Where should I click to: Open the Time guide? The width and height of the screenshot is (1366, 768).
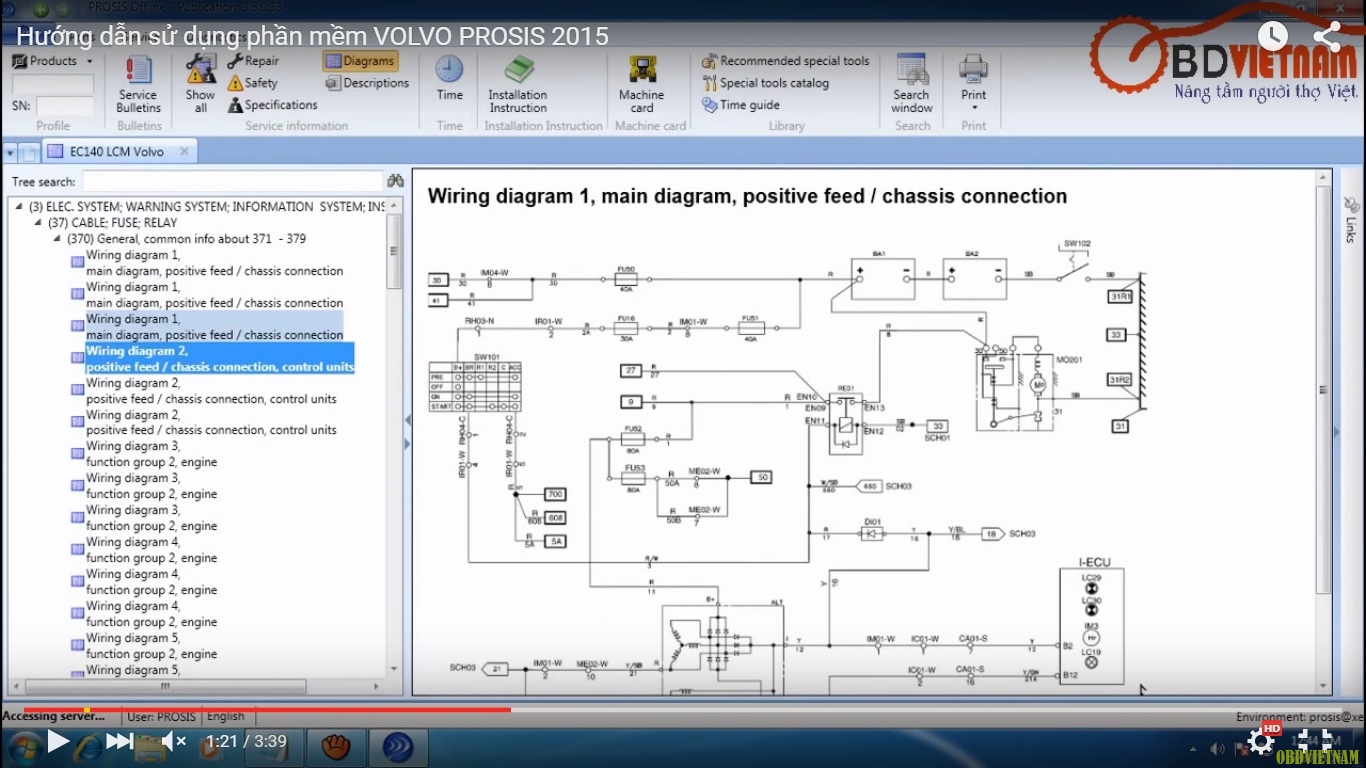click(x=741, y=105)
